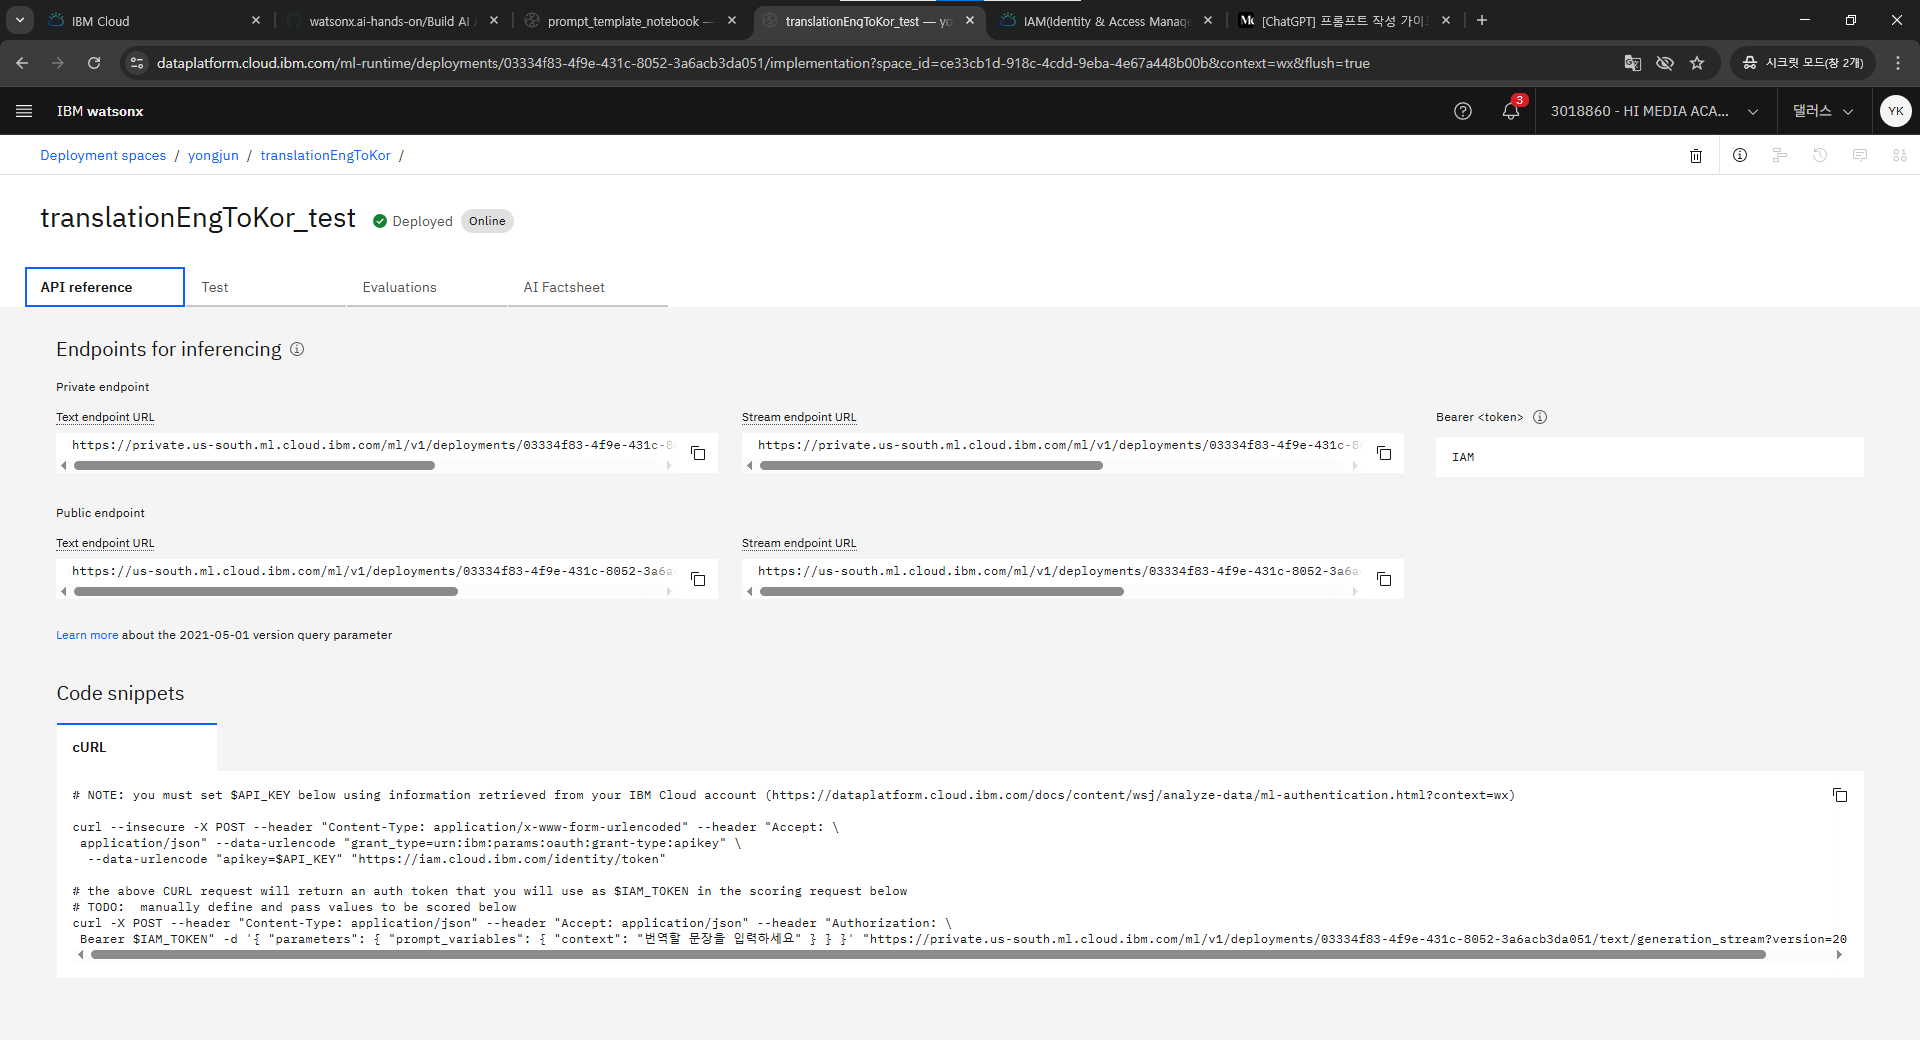Switch to the IAM Identity & Access browser tab
The height and width of the screenshot is (1040, 1920).
click(1105, 21)
